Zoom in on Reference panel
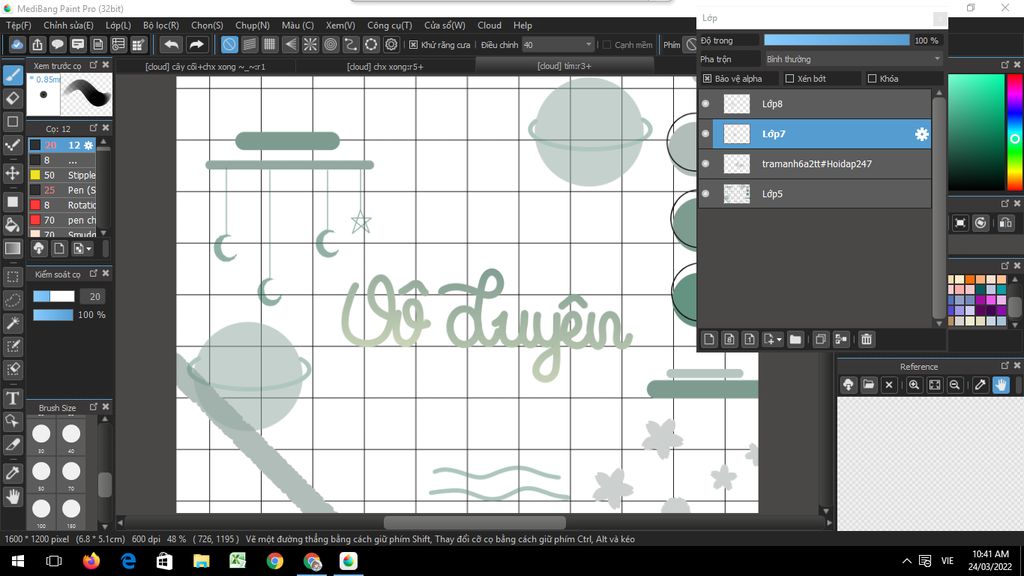The width and height of the screenshot is (1024, 576). (914, 385)
